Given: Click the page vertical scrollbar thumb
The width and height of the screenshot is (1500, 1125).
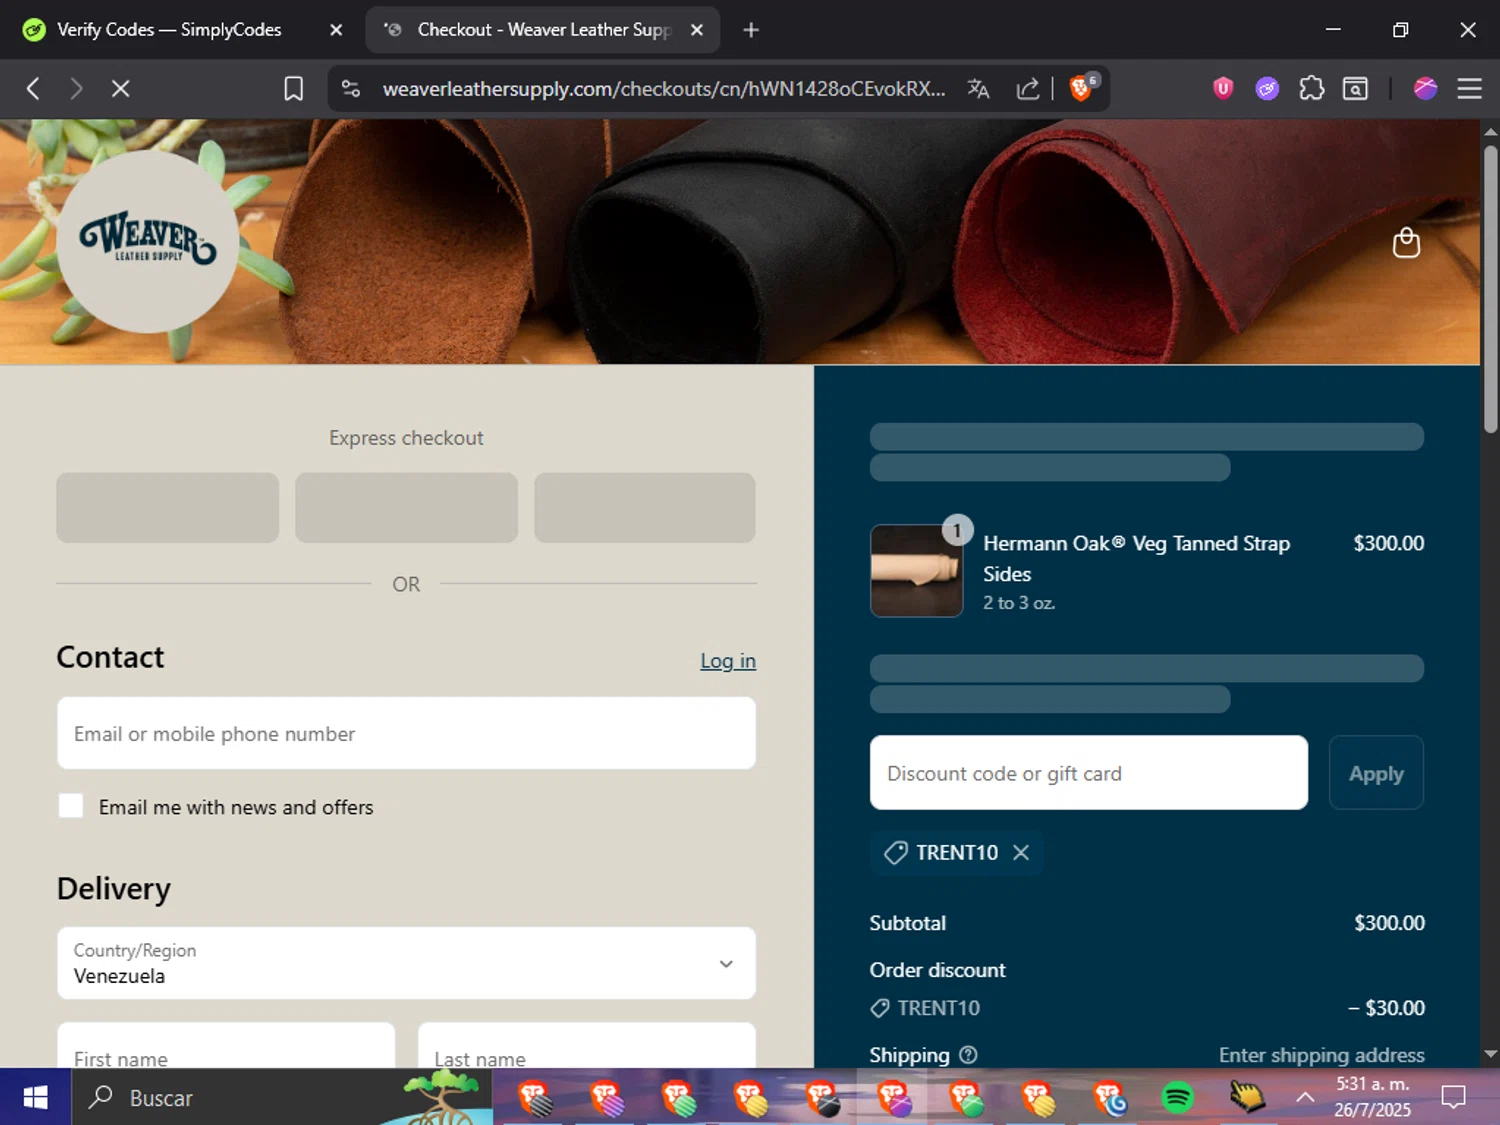Looking at the screenshot, I should click(x=1490, y=290).
